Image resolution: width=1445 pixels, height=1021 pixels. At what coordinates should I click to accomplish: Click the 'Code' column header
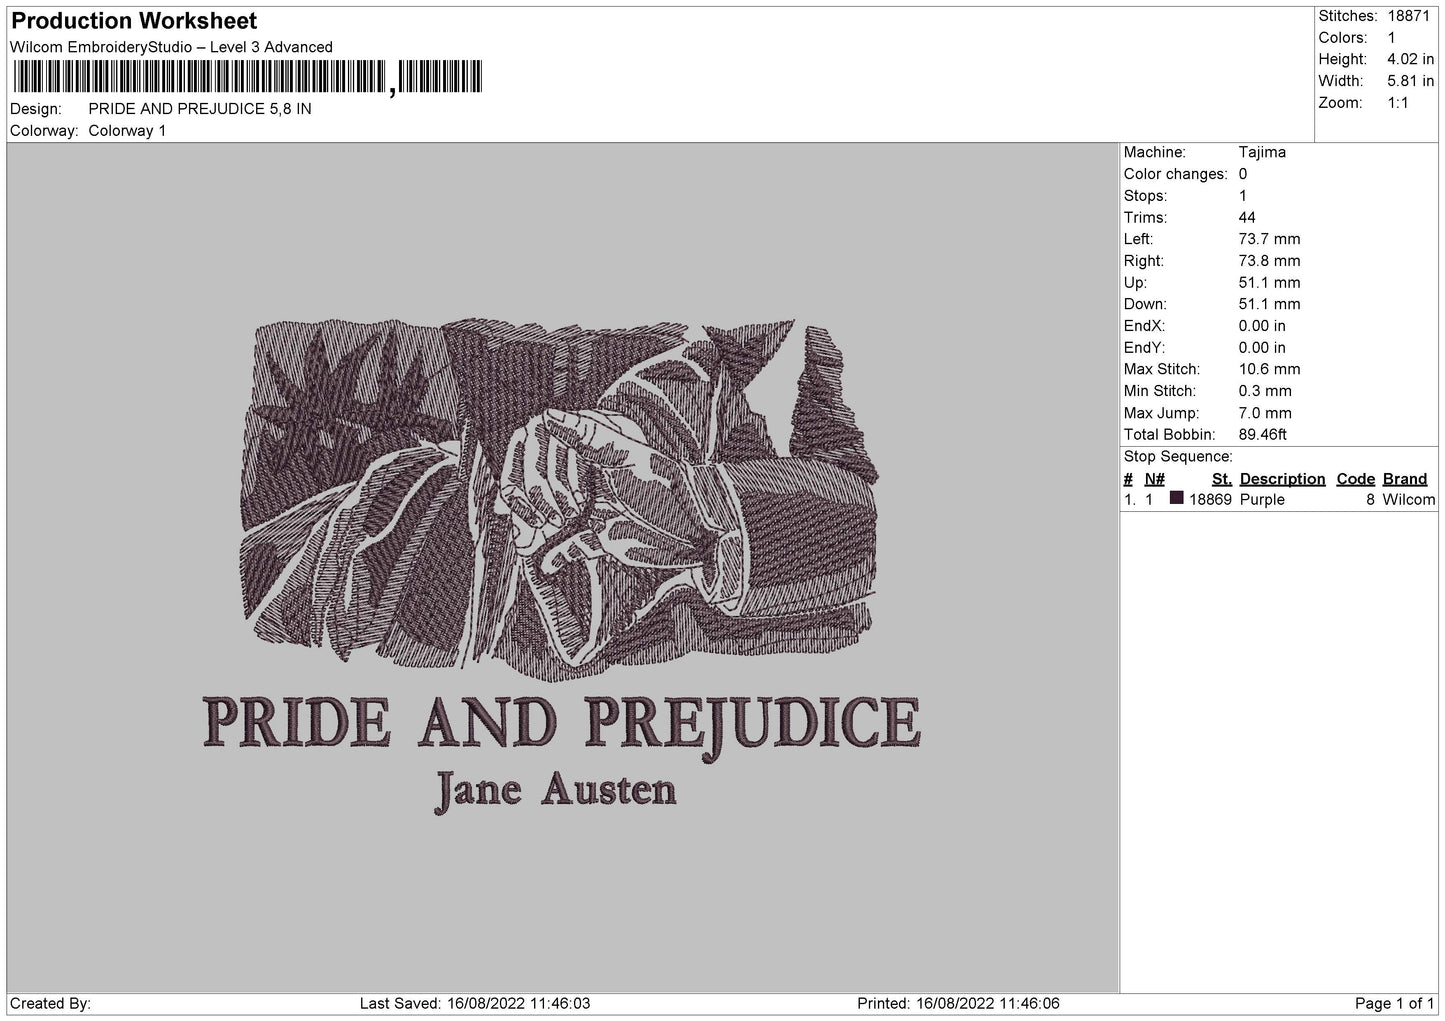[x=1356, y=479]
